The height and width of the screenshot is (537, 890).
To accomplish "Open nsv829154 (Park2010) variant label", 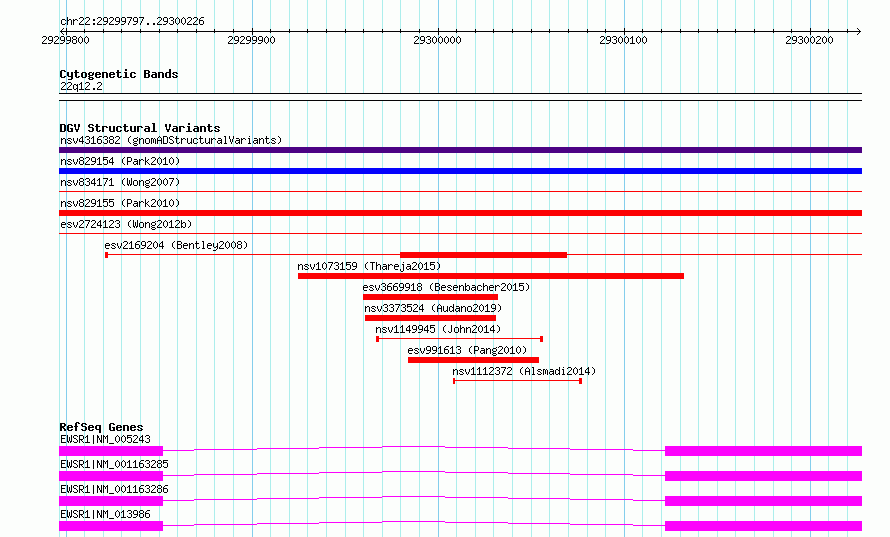I will [120, 161].
